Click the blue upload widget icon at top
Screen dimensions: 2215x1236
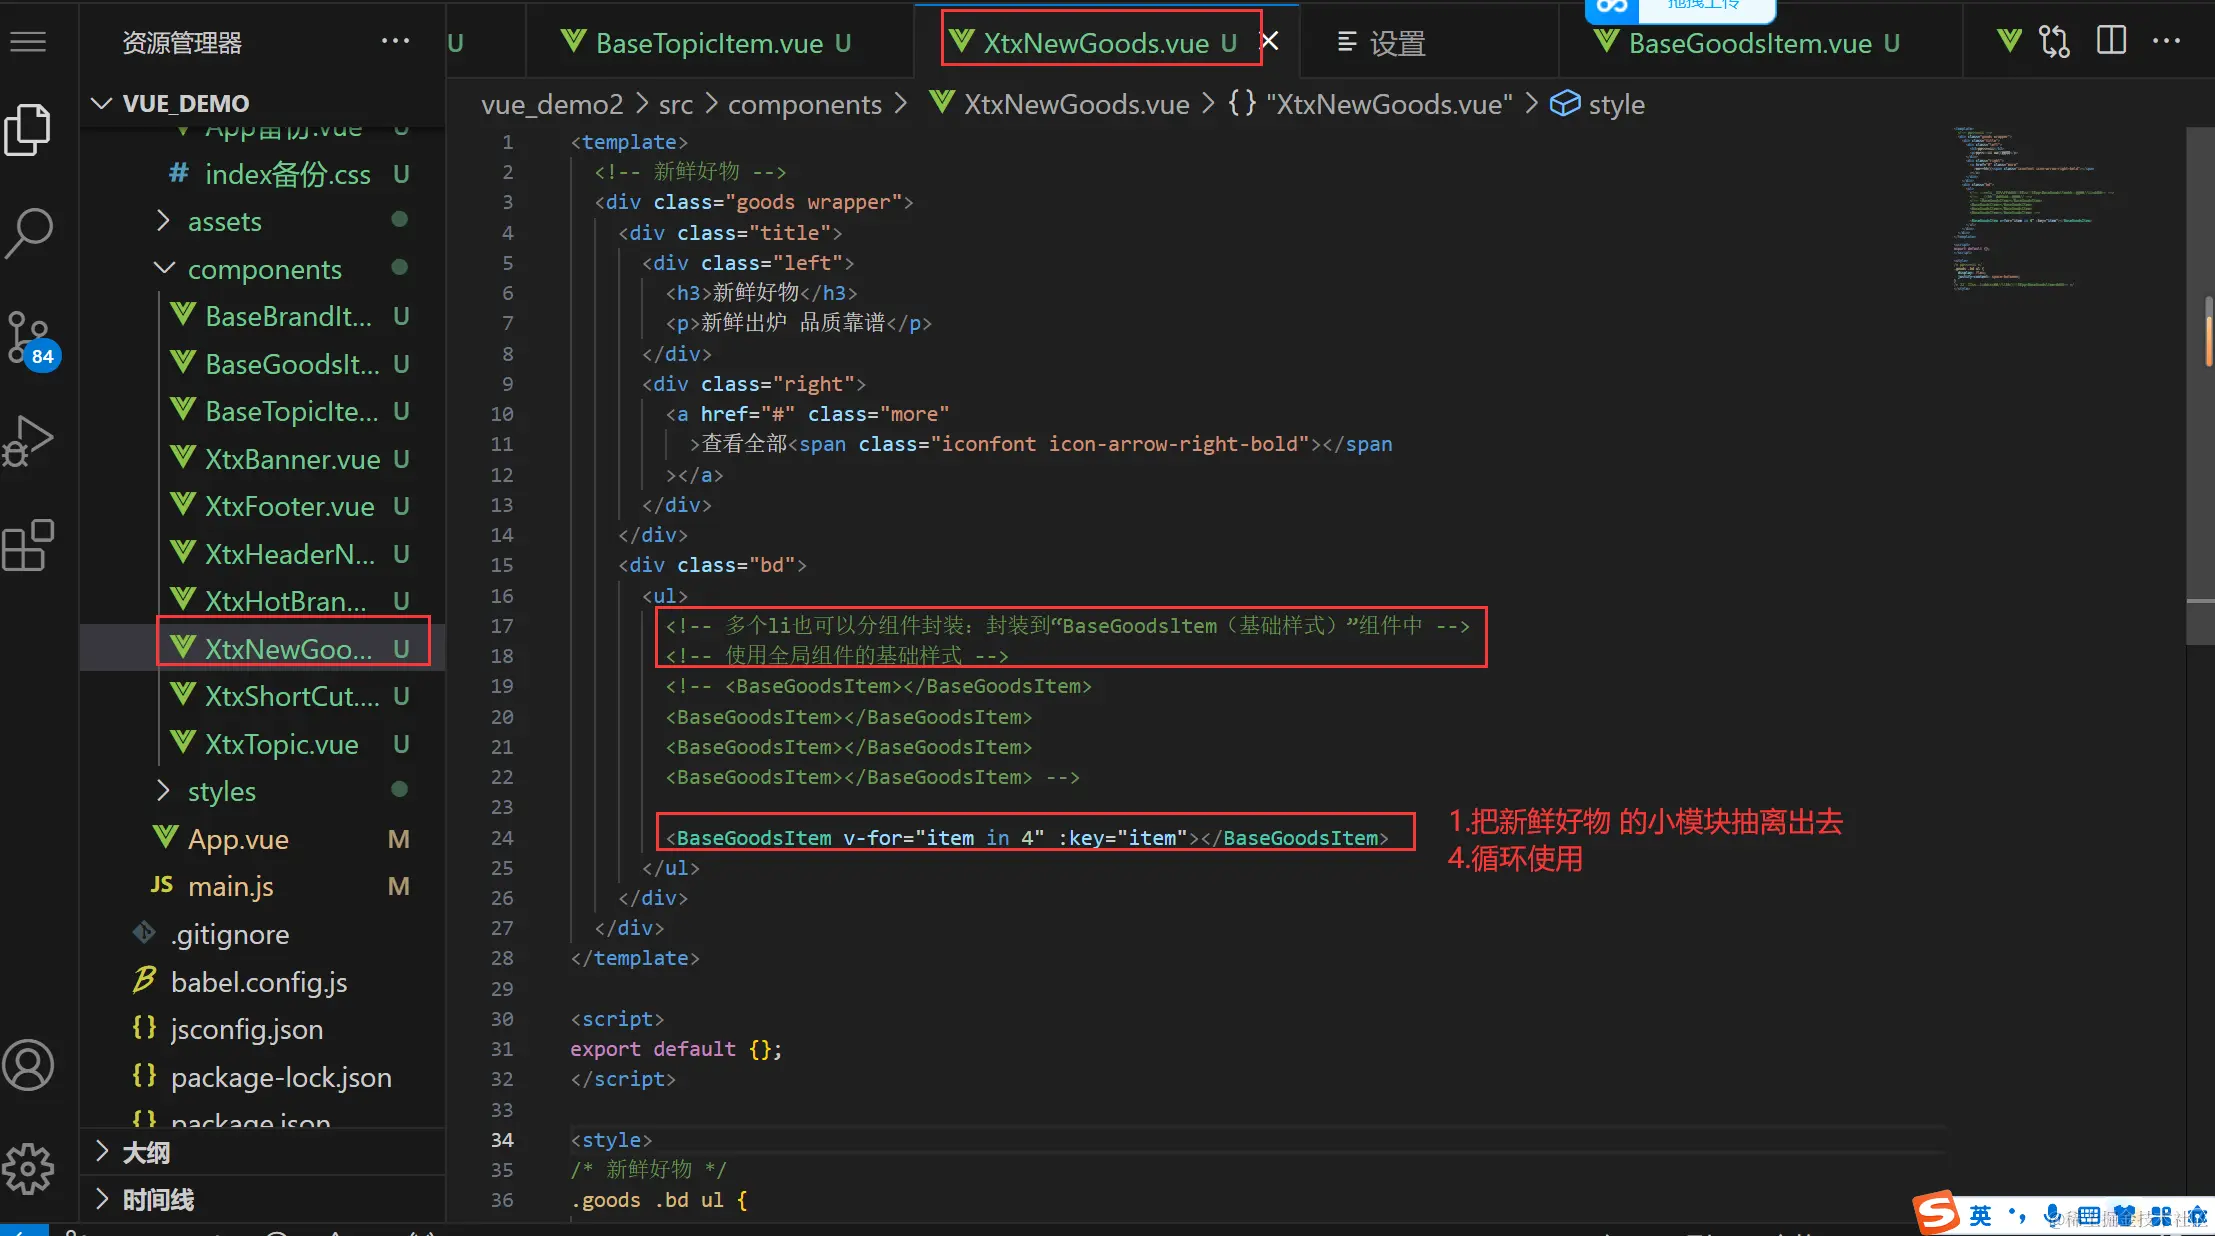(x=1611, y=8)
